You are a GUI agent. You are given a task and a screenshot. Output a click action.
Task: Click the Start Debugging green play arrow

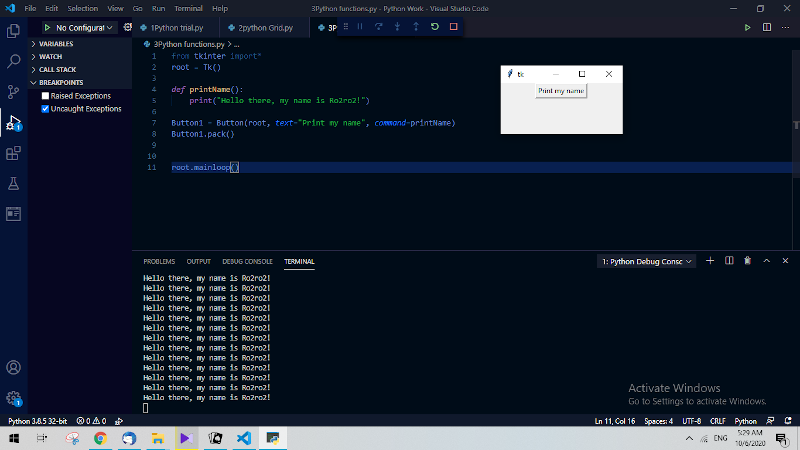pyautogui.click(x=47, y=28)
